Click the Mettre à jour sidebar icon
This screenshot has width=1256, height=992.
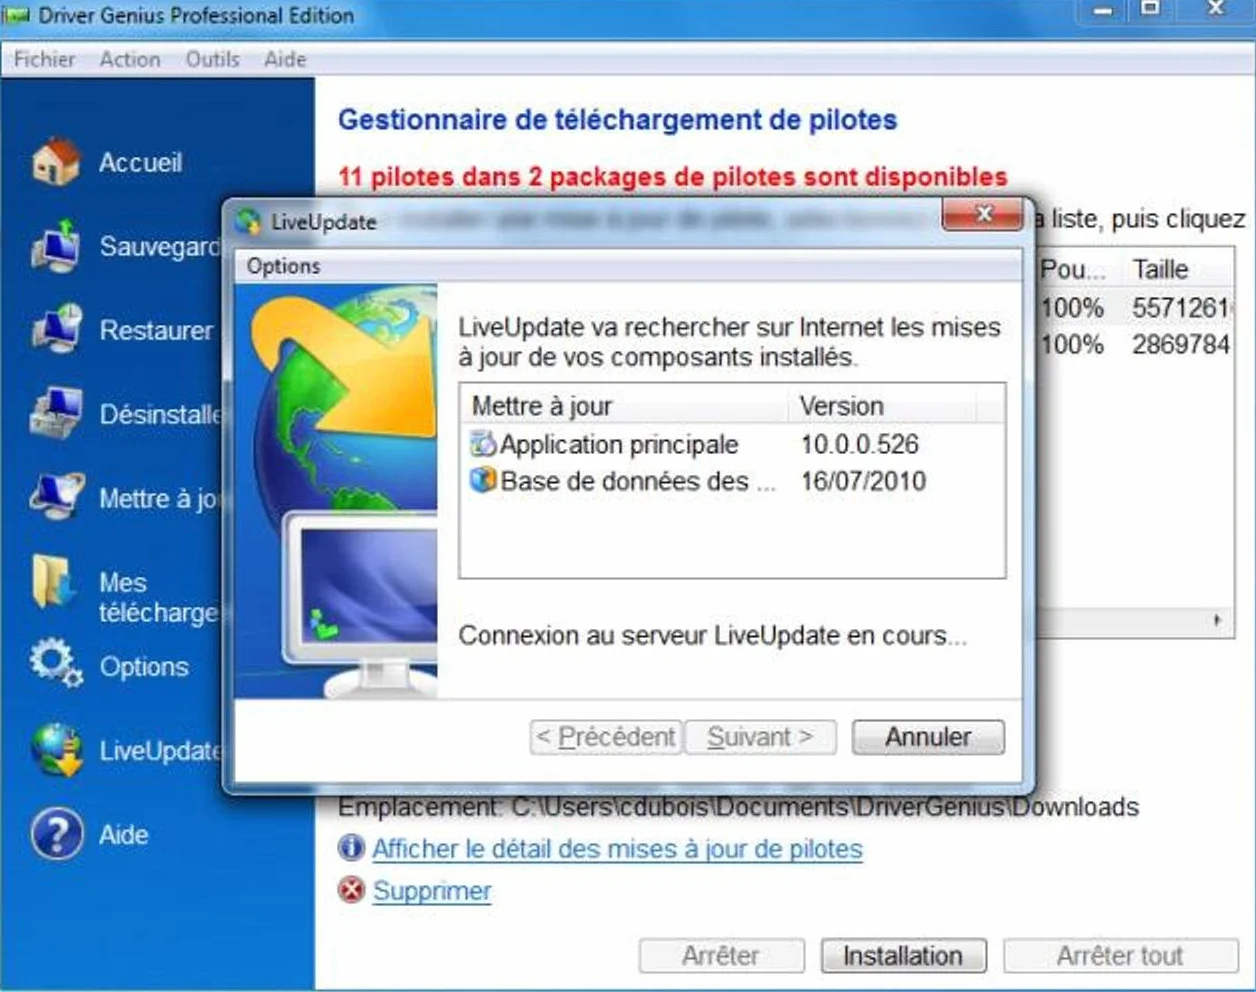point(56,497)
